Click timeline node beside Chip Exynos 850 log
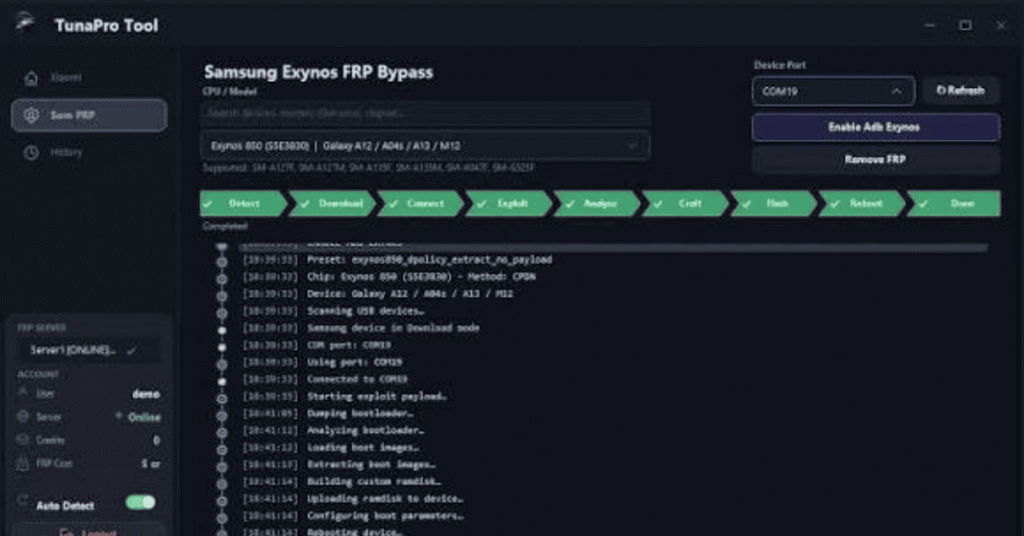This screenshot has width=1024, height=536. (x=222, y=279)
